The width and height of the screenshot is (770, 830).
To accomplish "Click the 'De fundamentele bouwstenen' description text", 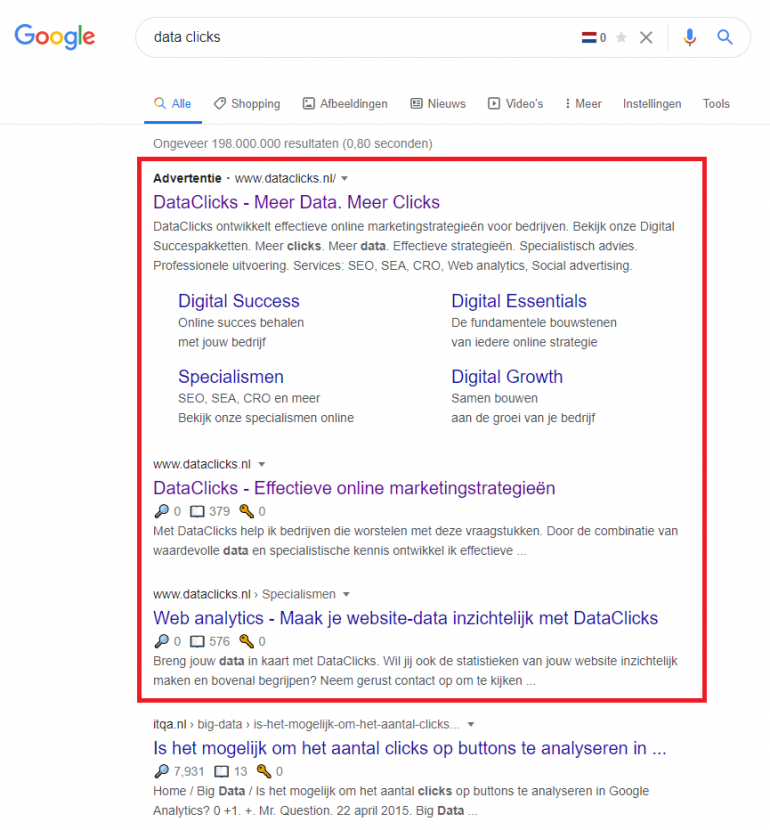I will pyautogui.click(x=533, y=322).
